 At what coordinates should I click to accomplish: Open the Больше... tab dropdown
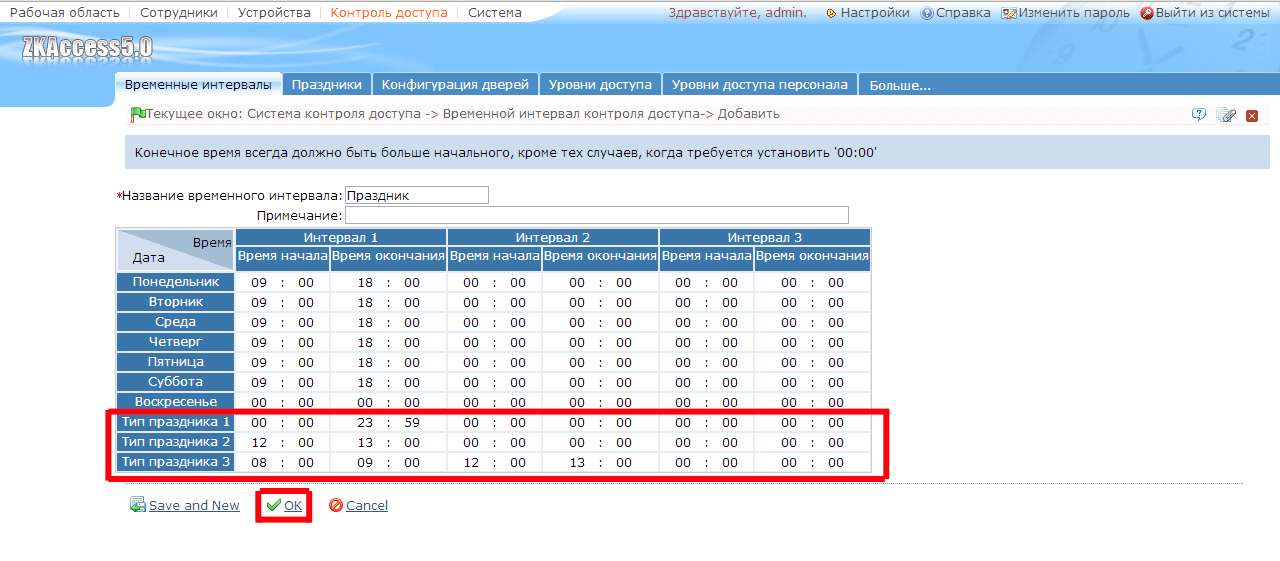(900, 85)
